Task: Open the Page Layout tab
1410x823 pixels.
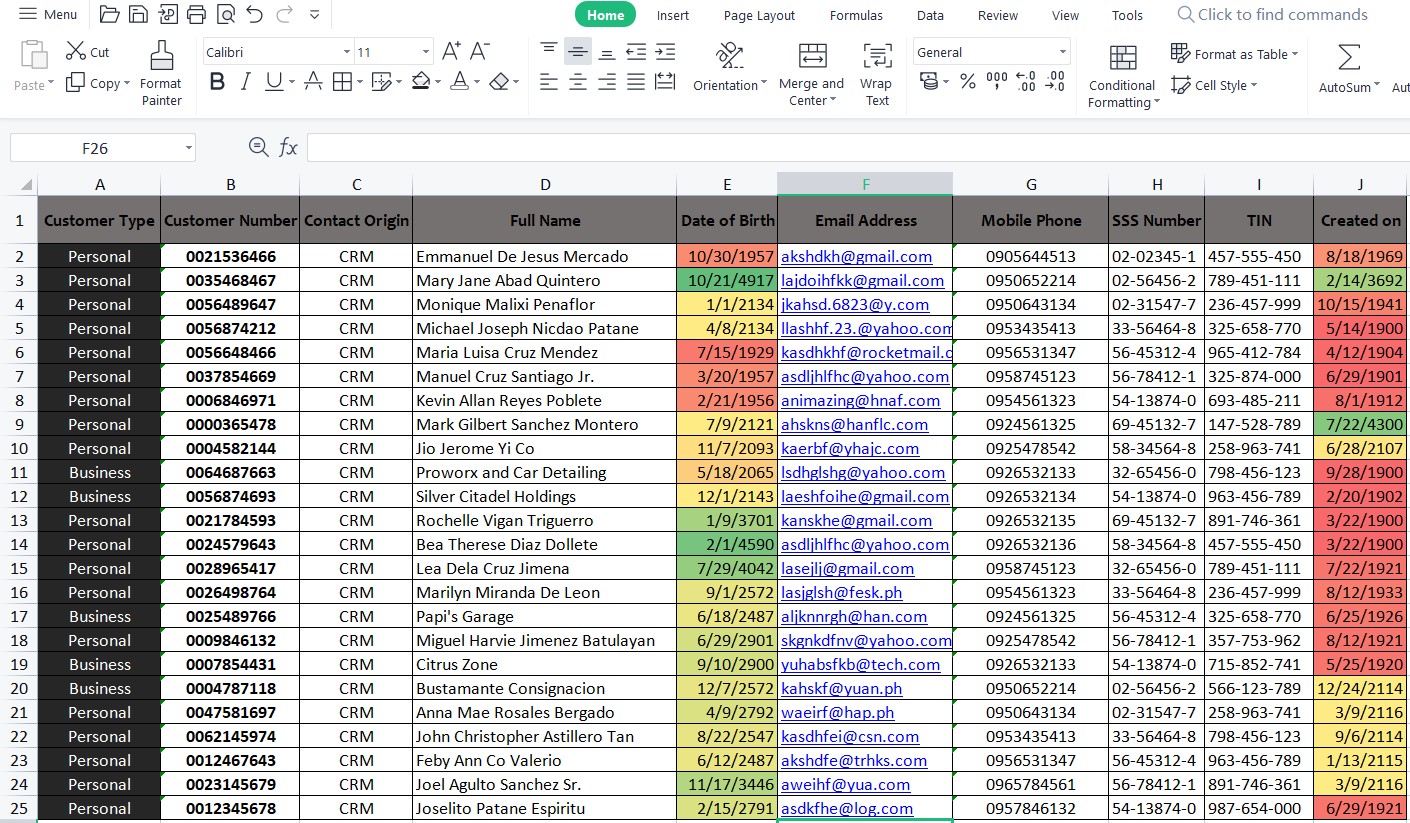Action: point(759,15)
